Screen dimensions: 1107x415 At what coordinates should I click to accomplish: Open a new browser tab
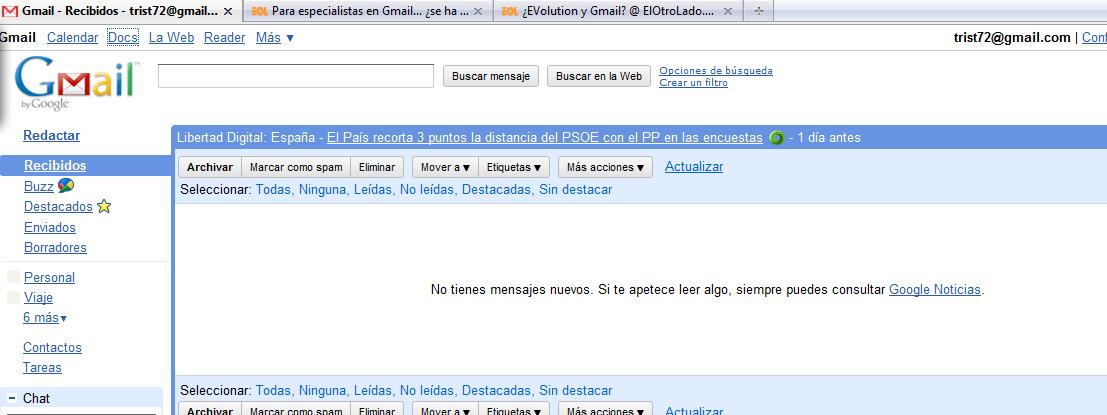coord(758,11)
